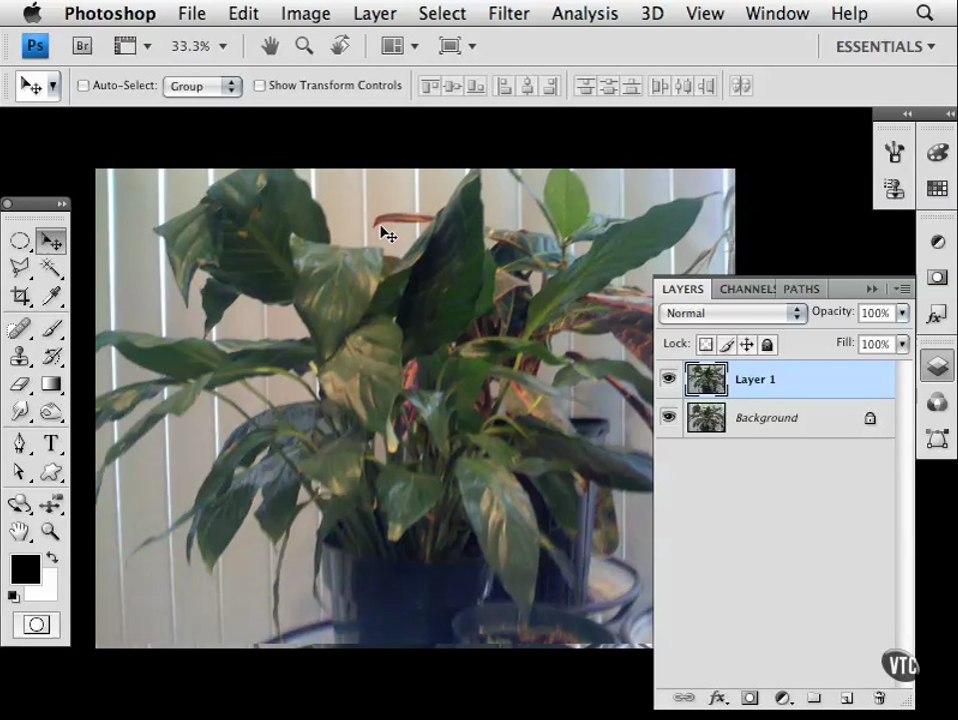Create new fill or adjustment layer
The height and width of the screenshot is (720, 958).
pyautogui.click(x=782, y=697)
